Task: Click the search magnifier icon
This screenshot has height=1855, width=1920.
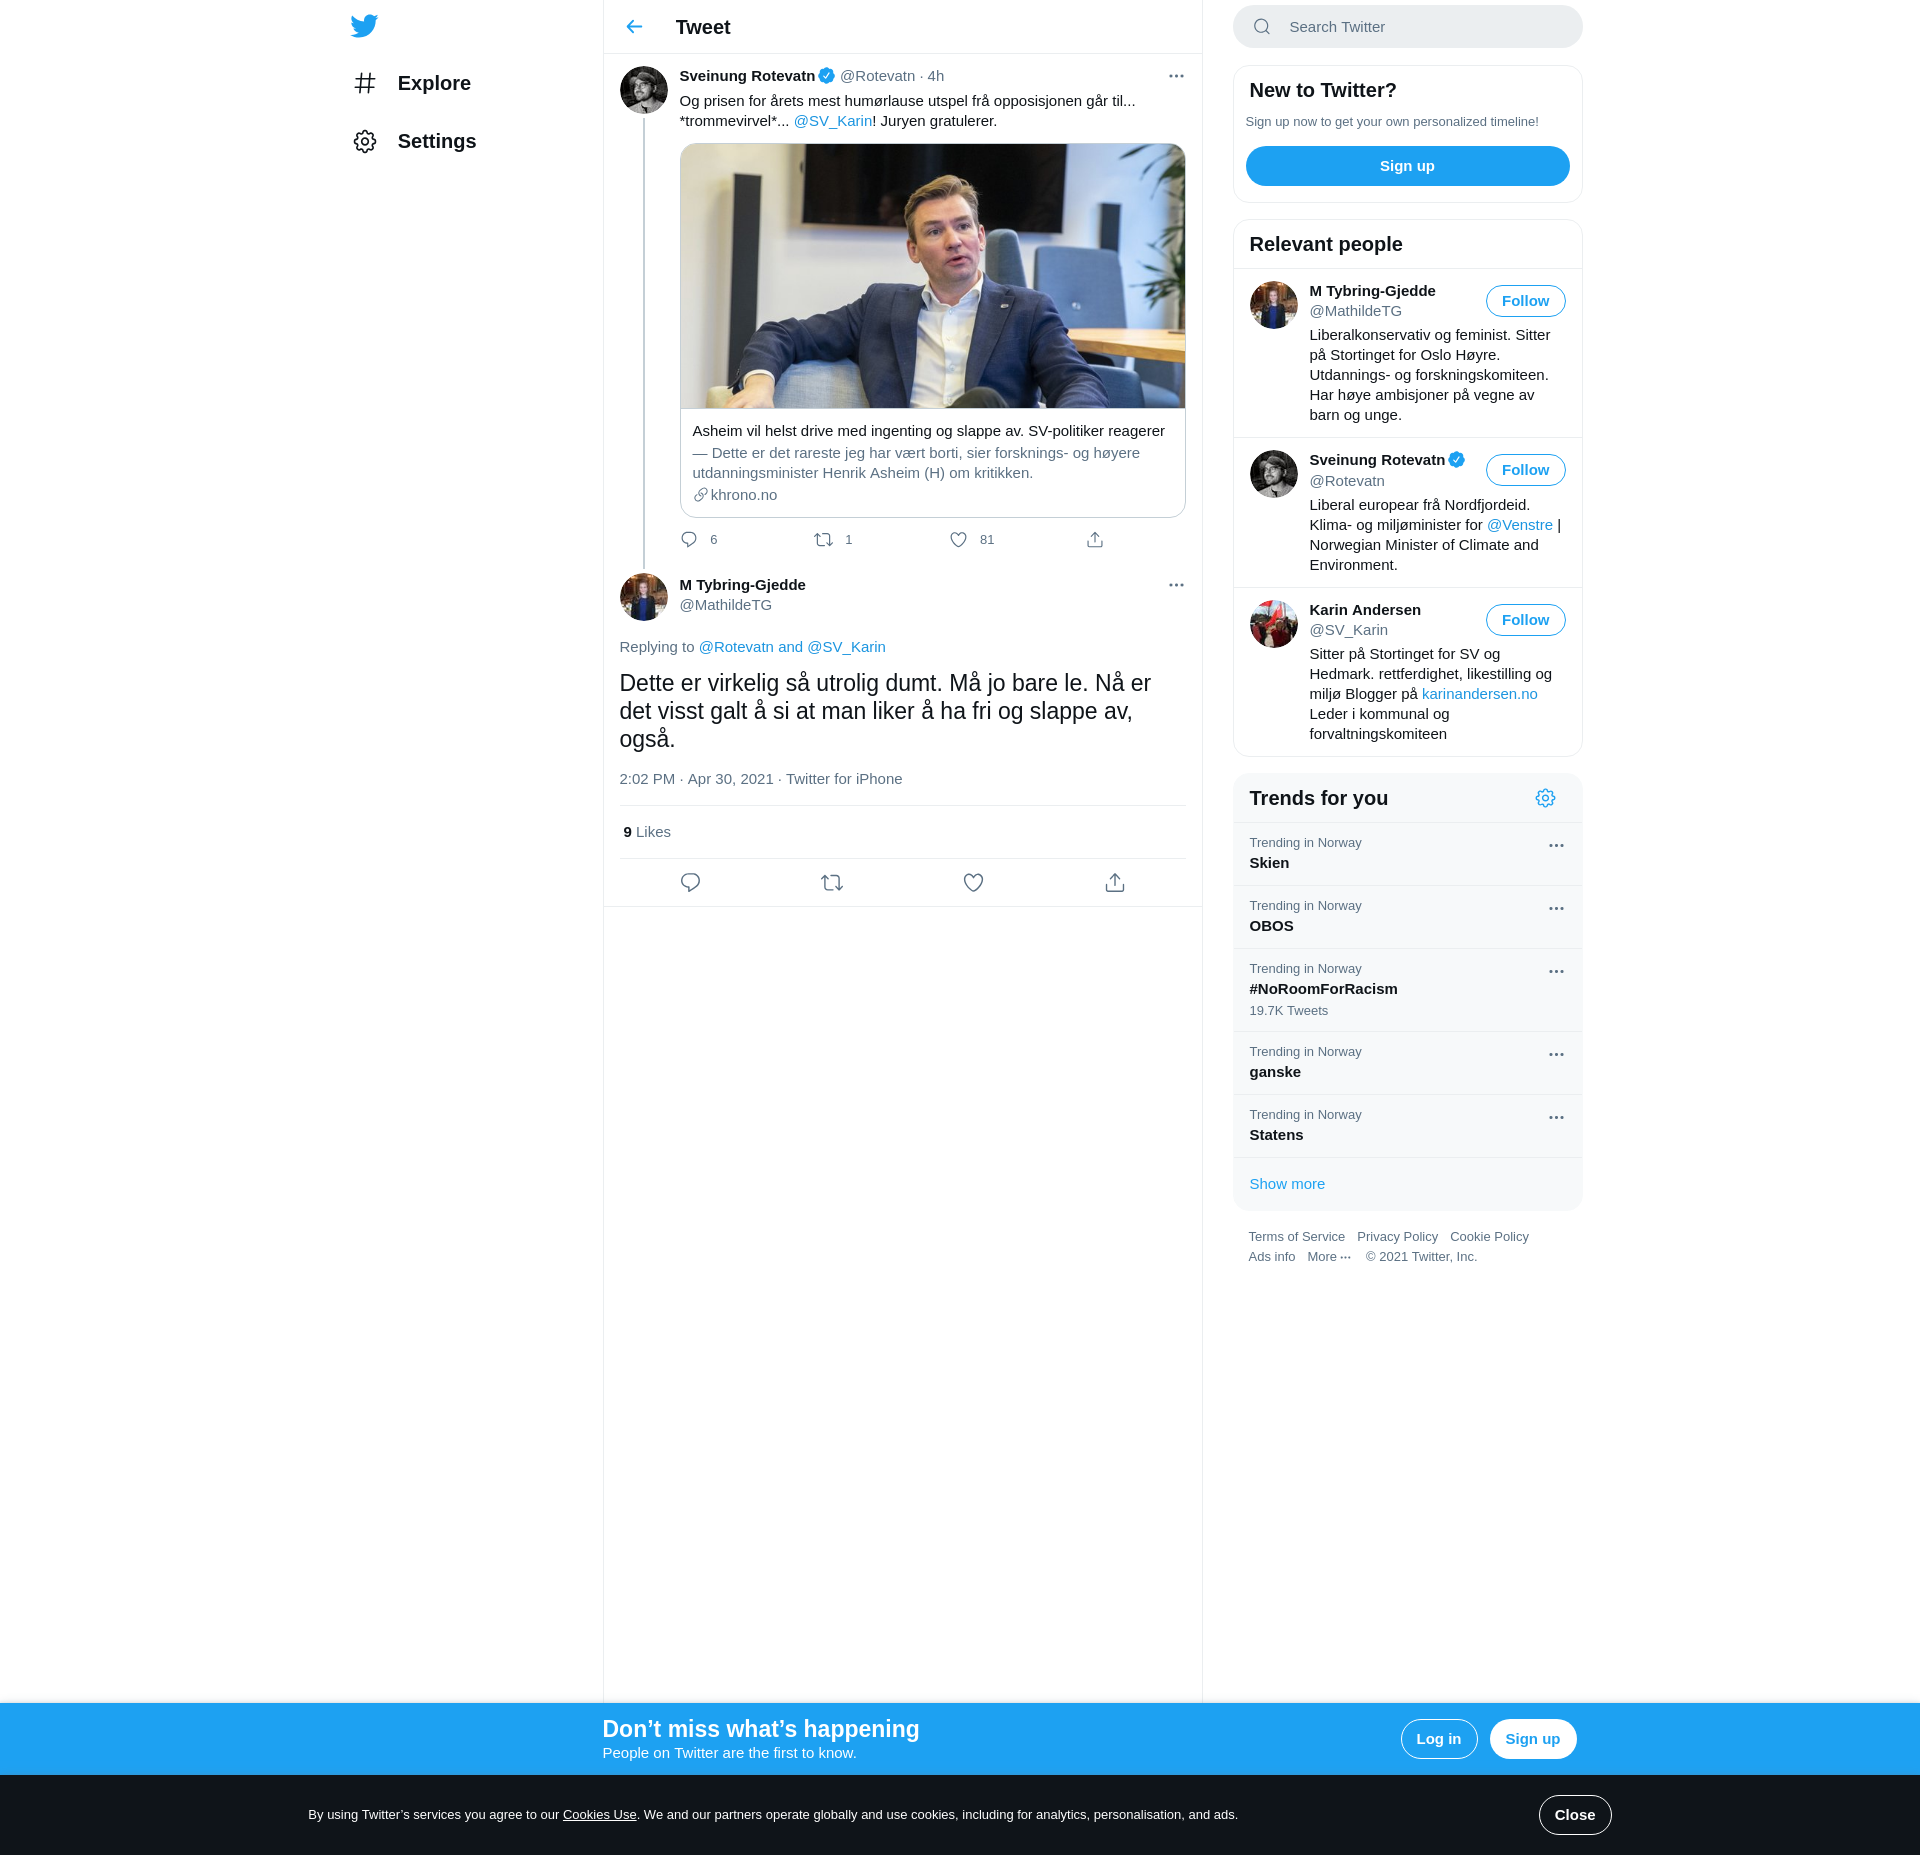Action: 1262,27
